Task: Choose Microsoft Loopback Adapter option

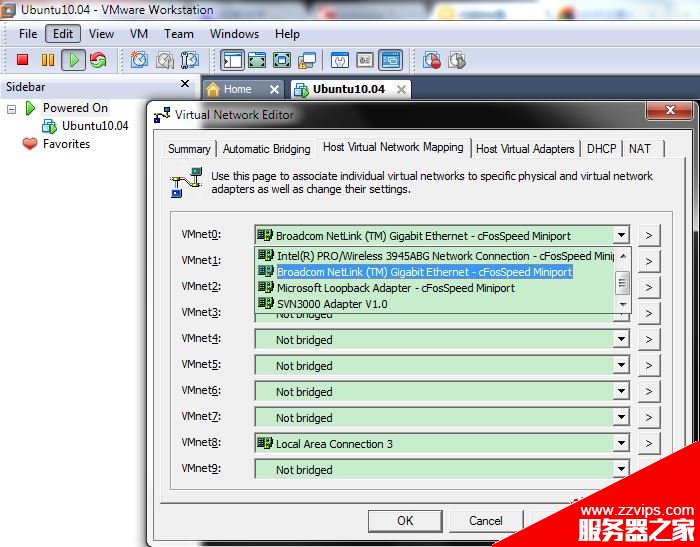Action: [x=435, y=288]
